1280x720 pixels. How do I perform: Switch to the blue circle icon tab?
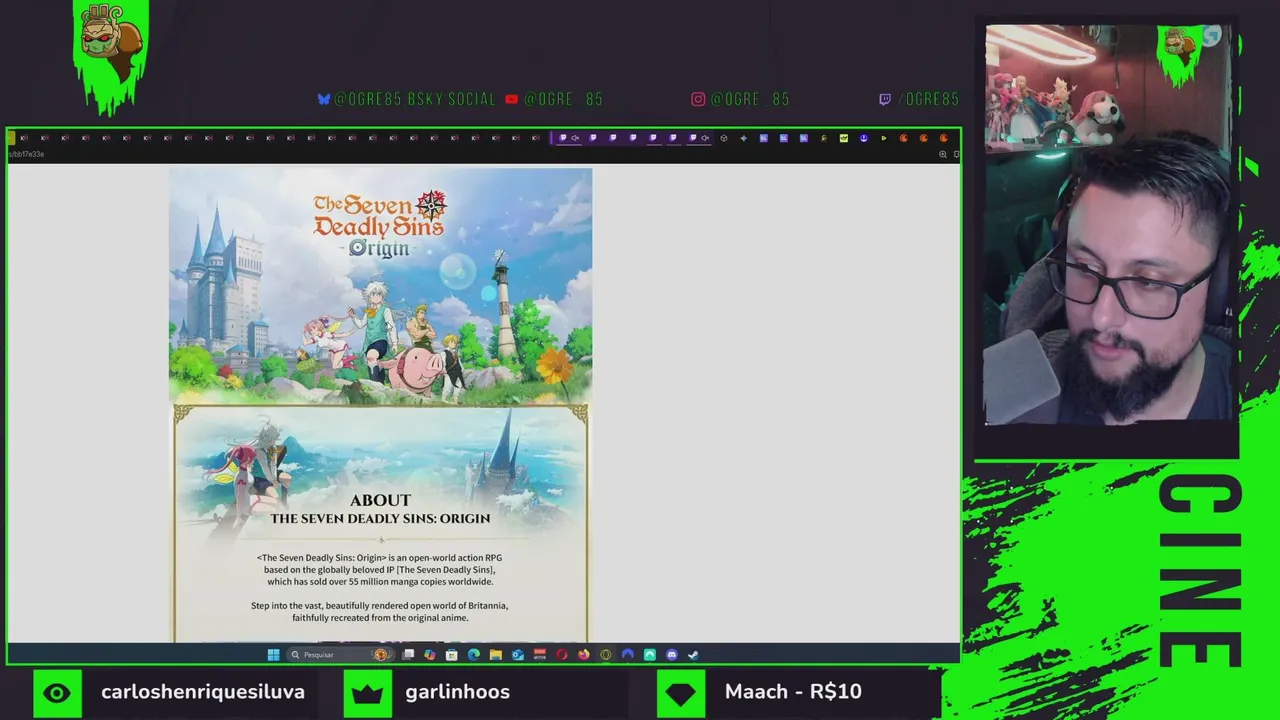coord(864,138)
